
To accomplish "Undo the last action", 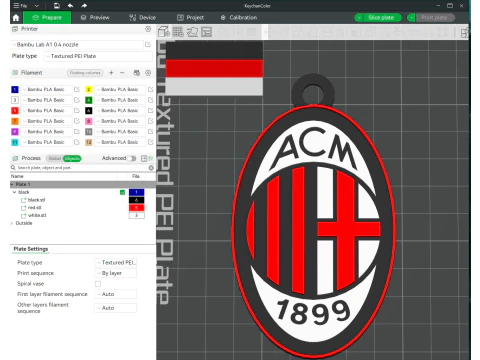I will (70, 6).
